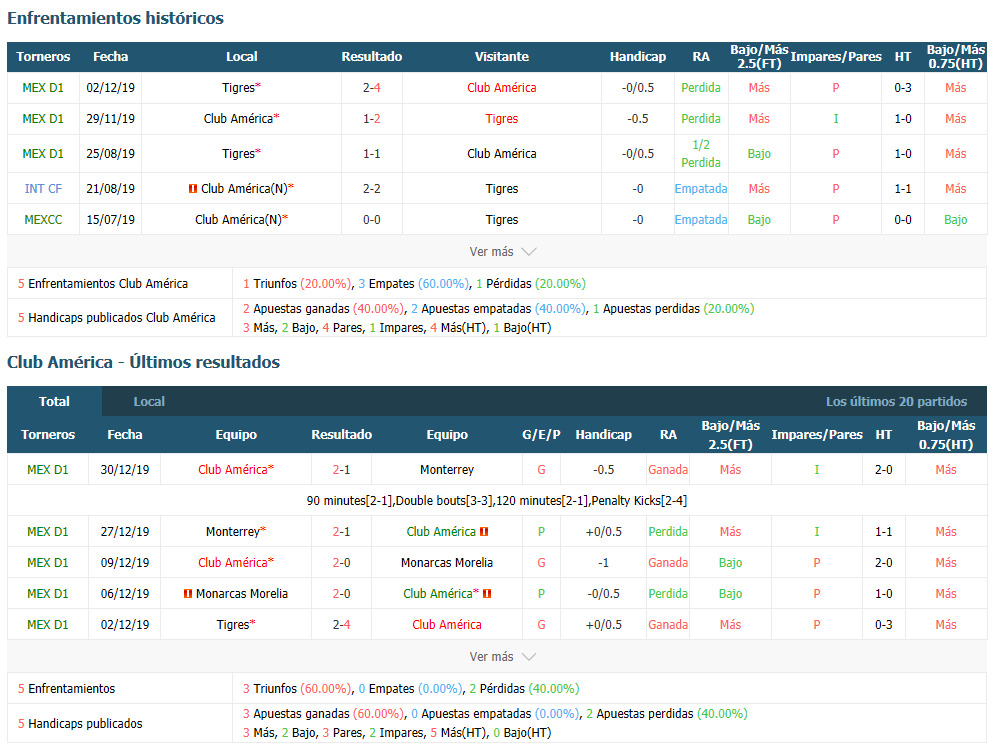Screen dimensions: 999x746
Task: Open result 2-4 of Tigres vs Club América historic
Action: click(x=371, y=88)
